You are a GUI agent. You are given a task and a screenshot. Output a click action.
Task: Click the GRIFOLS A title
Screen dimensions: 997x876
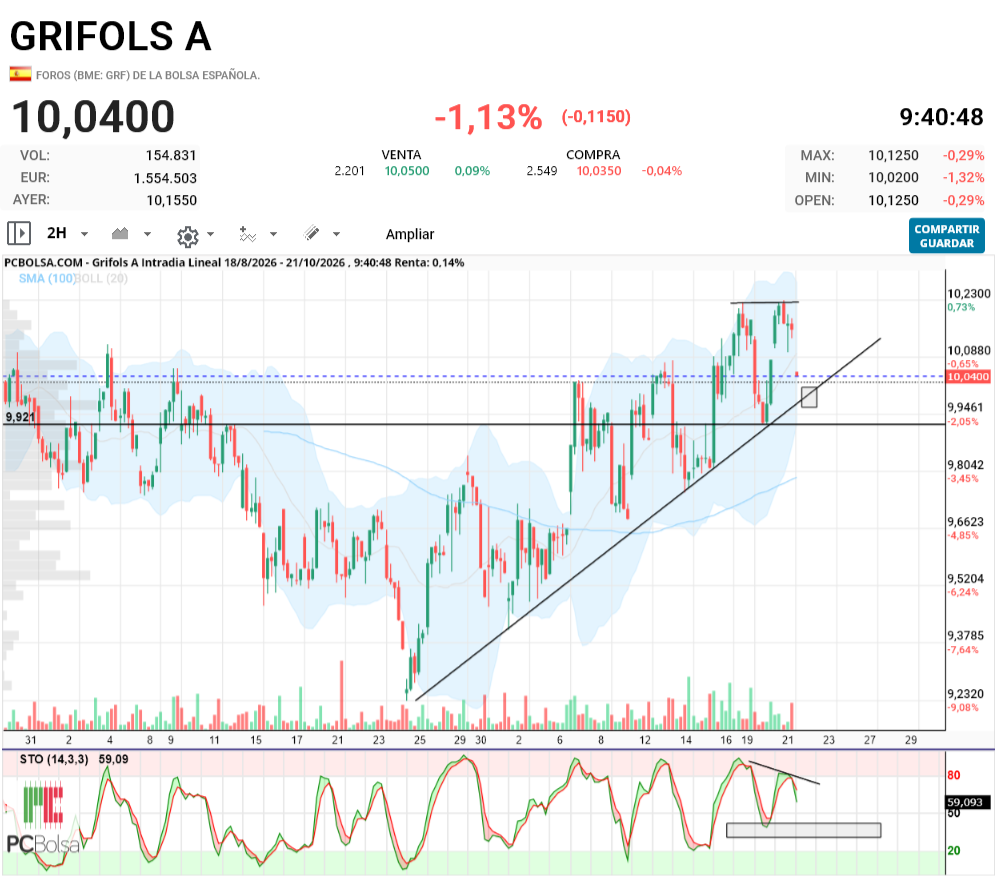pyautogui.click(x=111, y=36)
